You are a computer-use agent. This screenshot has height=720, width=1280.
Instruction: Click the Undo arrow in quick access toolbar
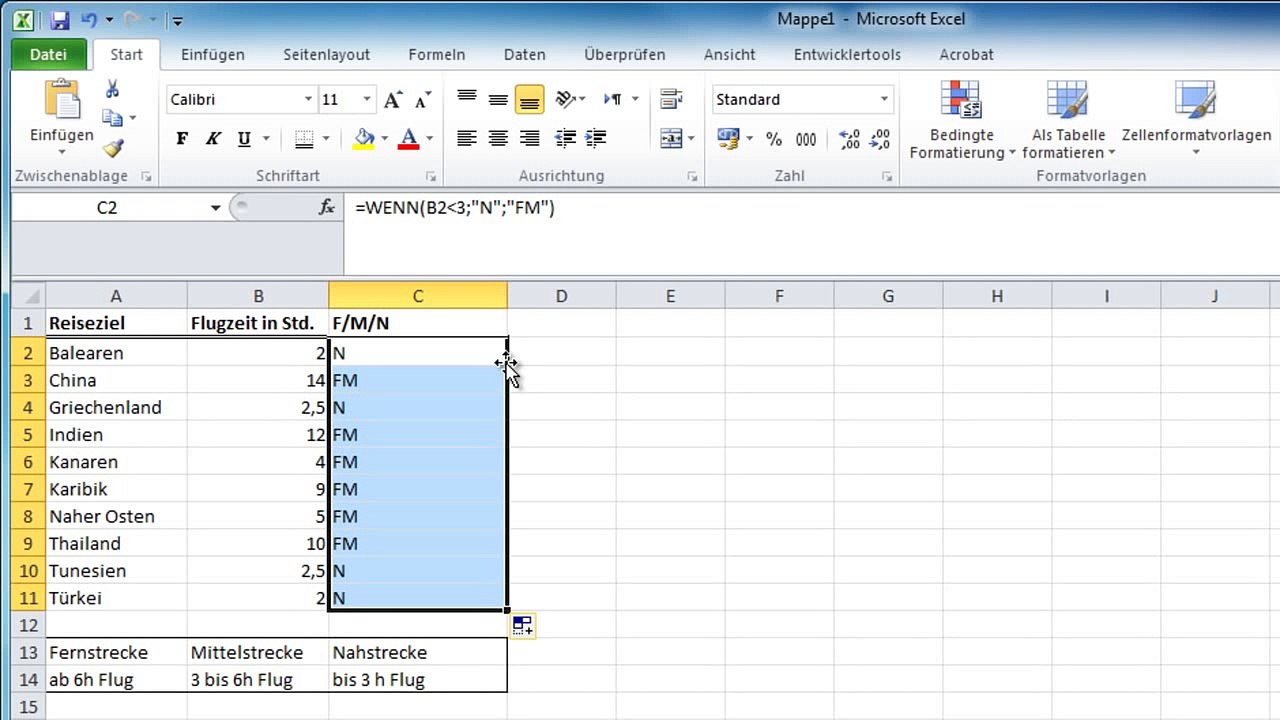(89, 20)
